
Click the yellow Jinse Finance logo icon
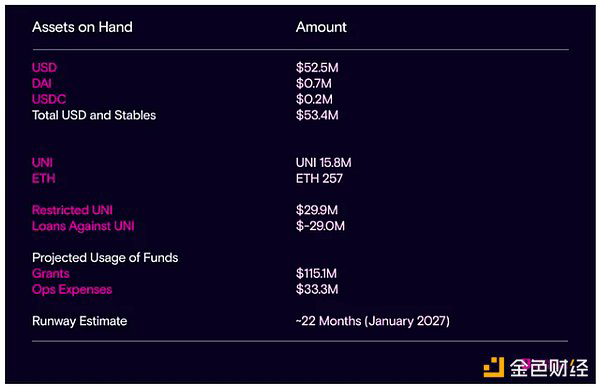(494, 367)
